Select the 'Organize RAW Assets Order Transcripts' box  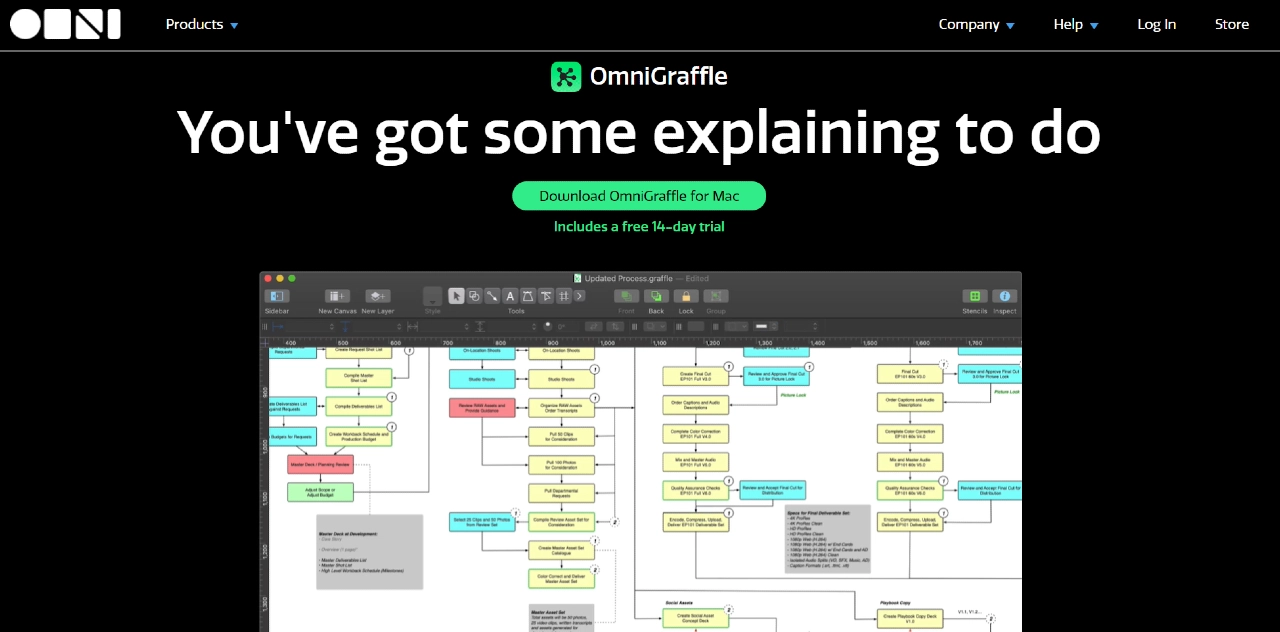point(561,408)
